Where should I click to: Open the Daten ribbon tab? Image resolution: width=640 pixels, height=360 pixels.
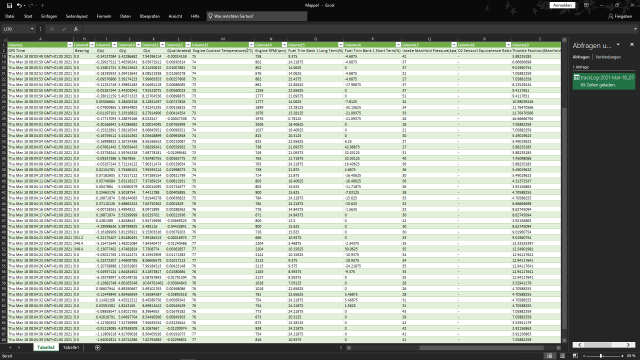coord(125,16)
